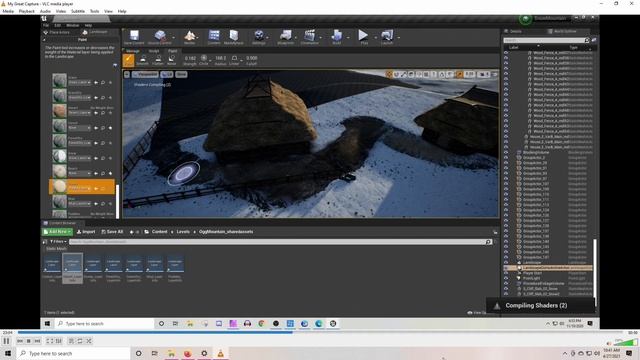
Task: Toggle visibility eye for PointLight row
Action: pos(506,278)
